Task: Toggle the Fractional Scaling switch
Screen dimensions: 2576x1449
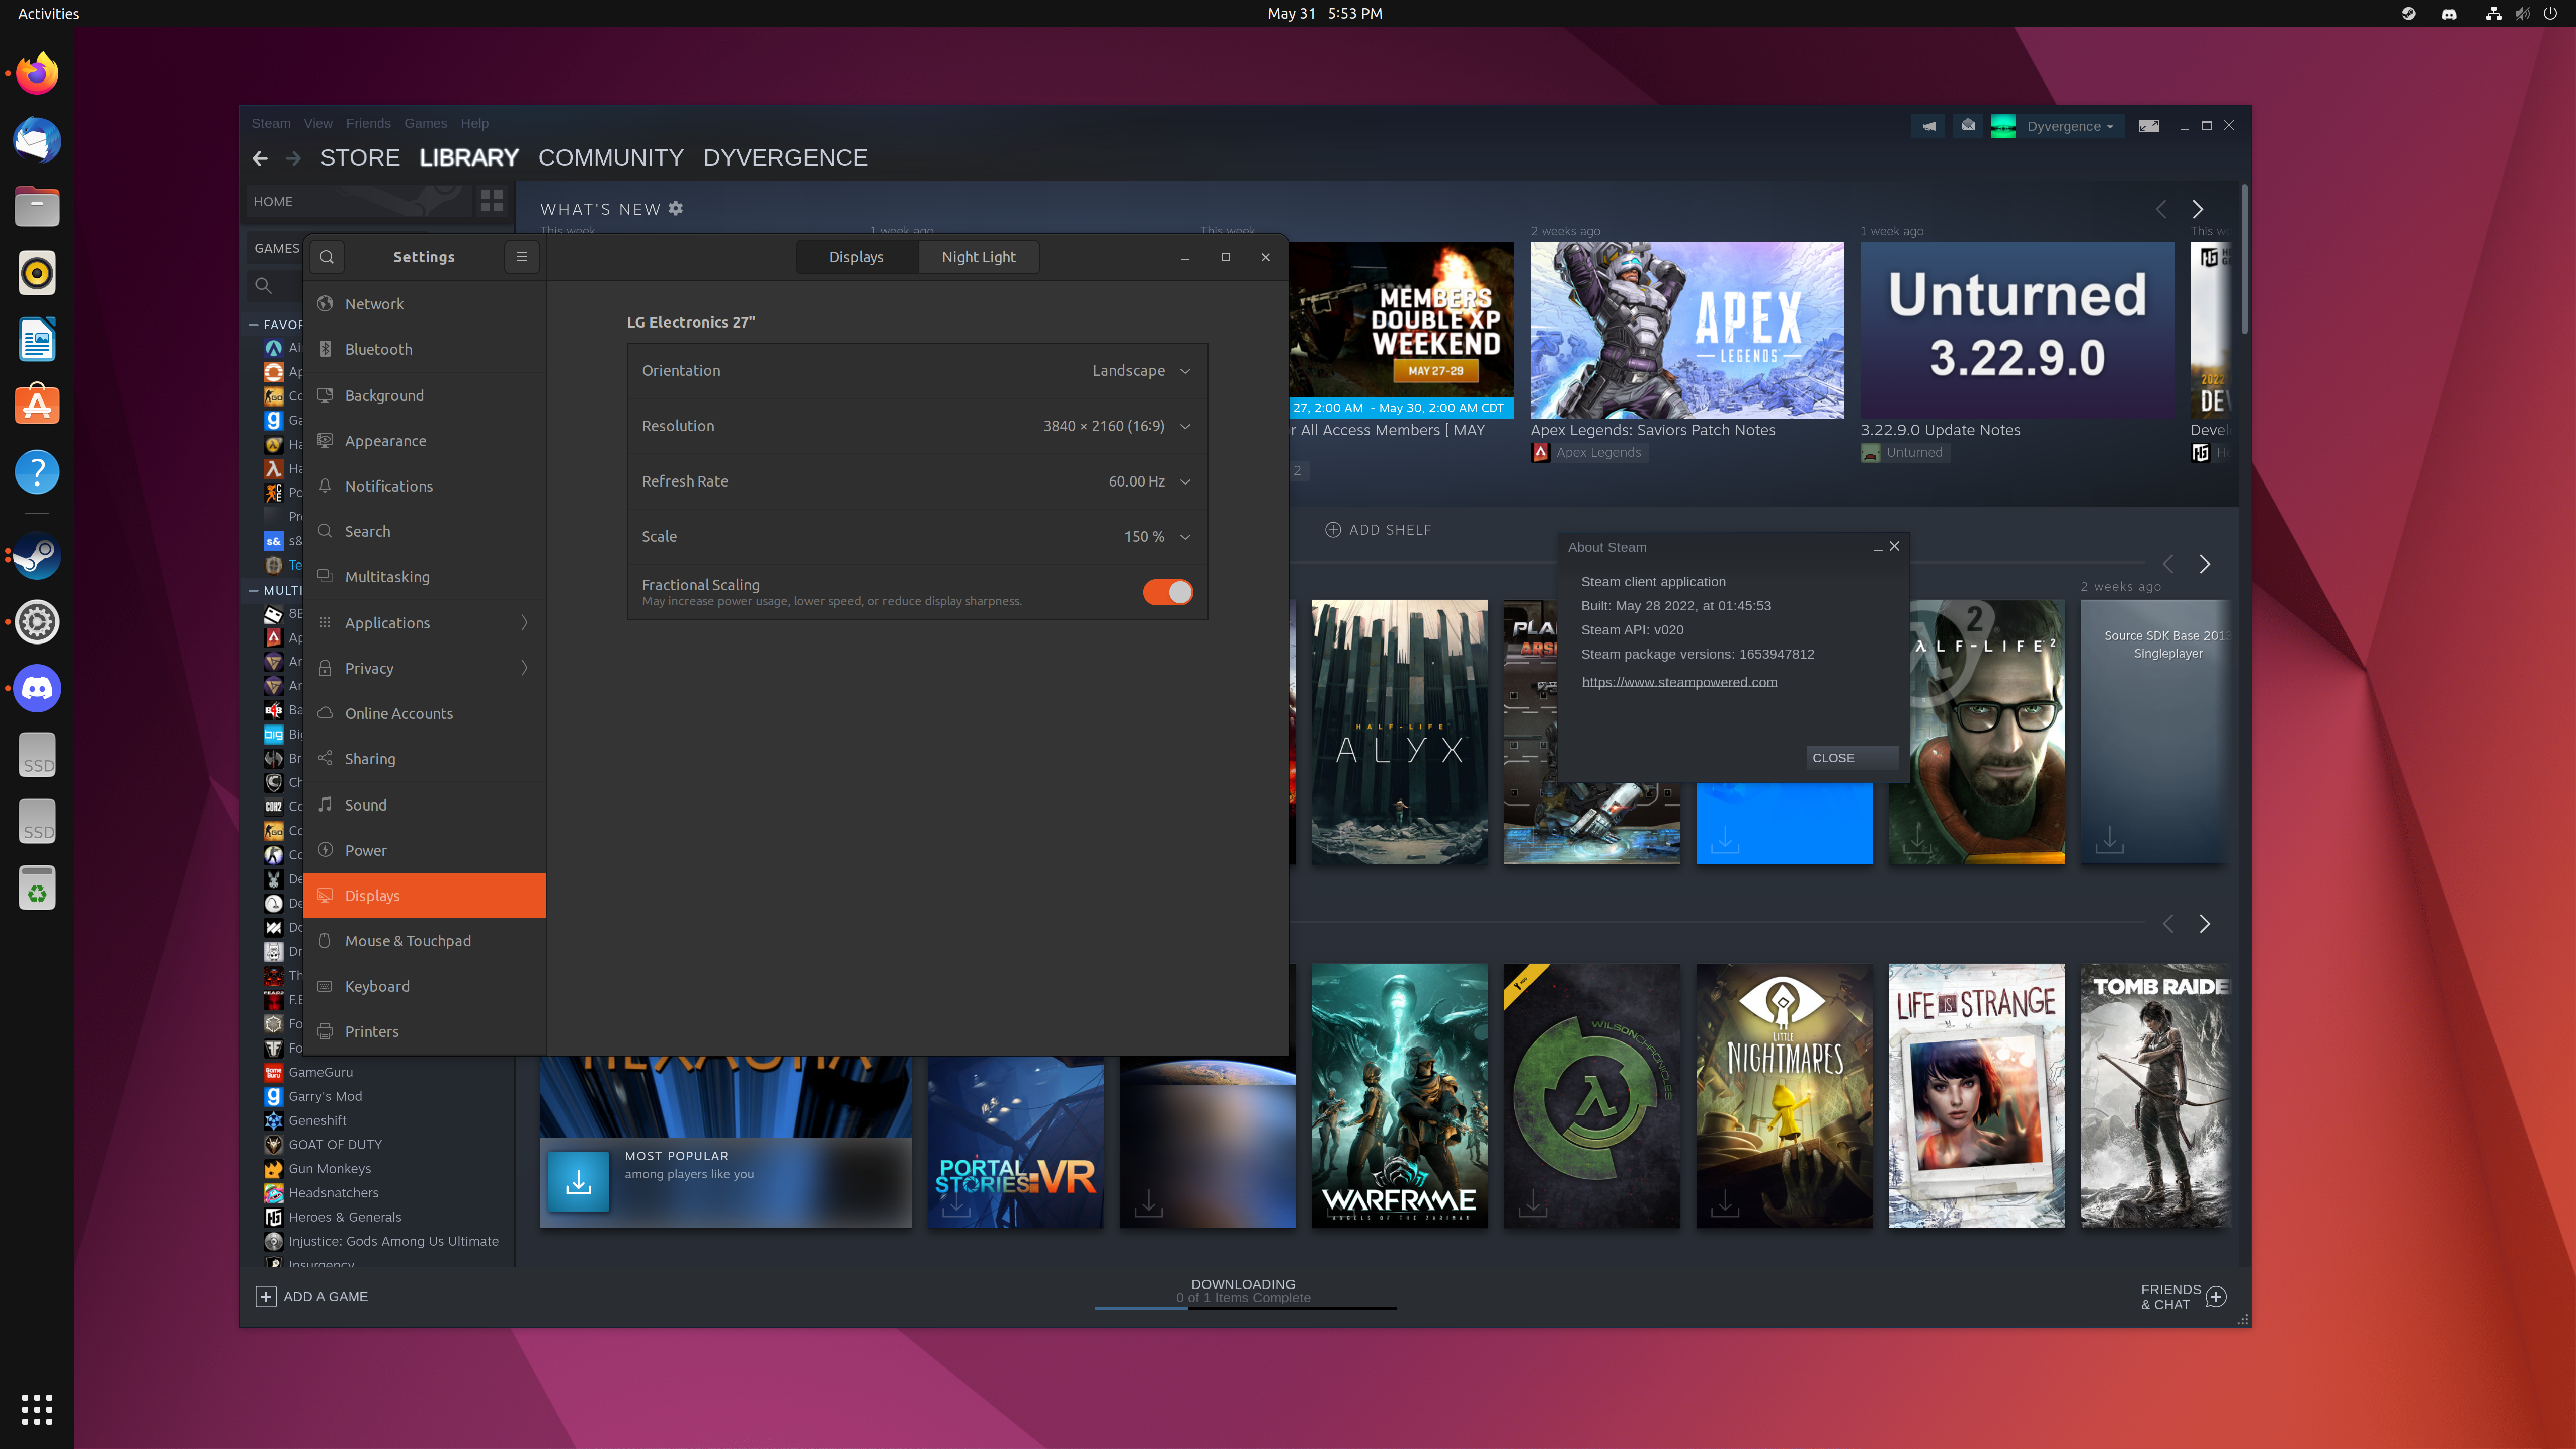Action: coord(1167,592)
